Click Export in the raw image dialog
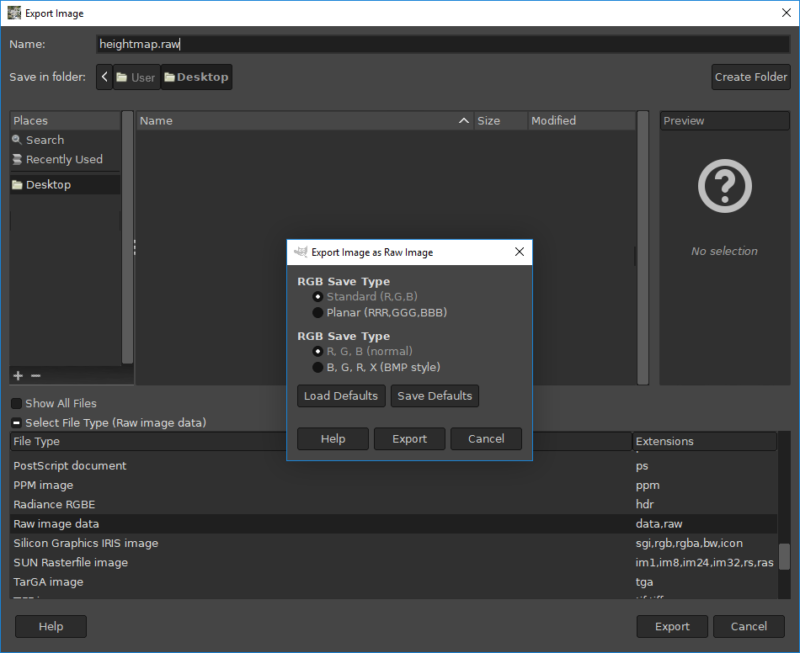This screenshot has height=653, width=800. (409, 439)
